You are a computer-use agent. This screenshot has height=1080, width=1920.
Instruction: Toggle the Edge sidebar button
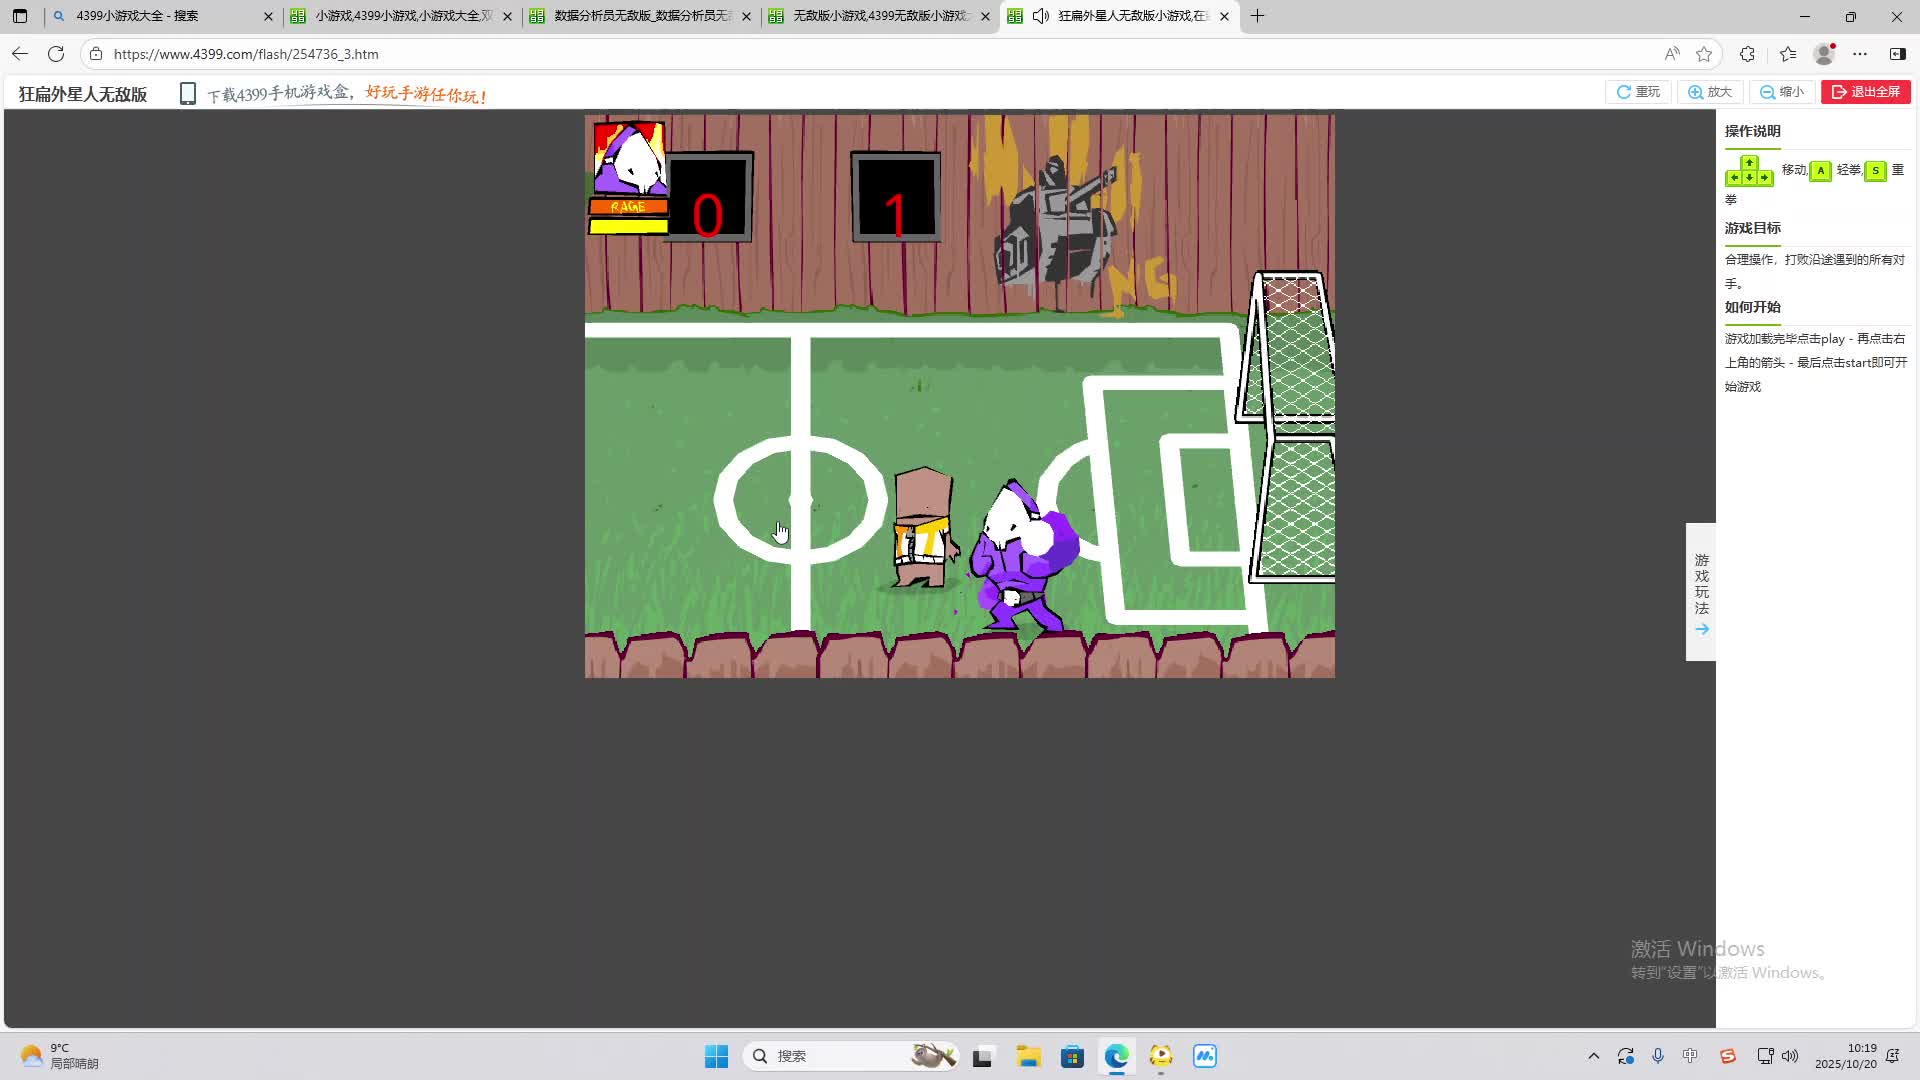tap(1897, 54)
